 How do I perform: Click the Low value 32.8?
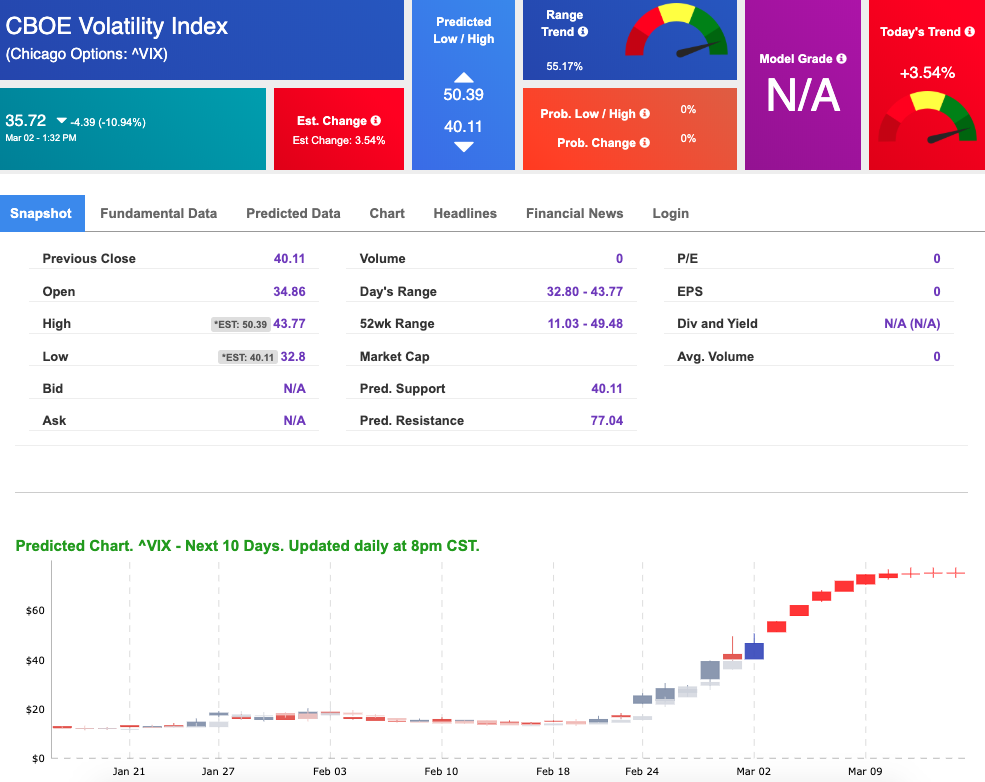[293, 356]
